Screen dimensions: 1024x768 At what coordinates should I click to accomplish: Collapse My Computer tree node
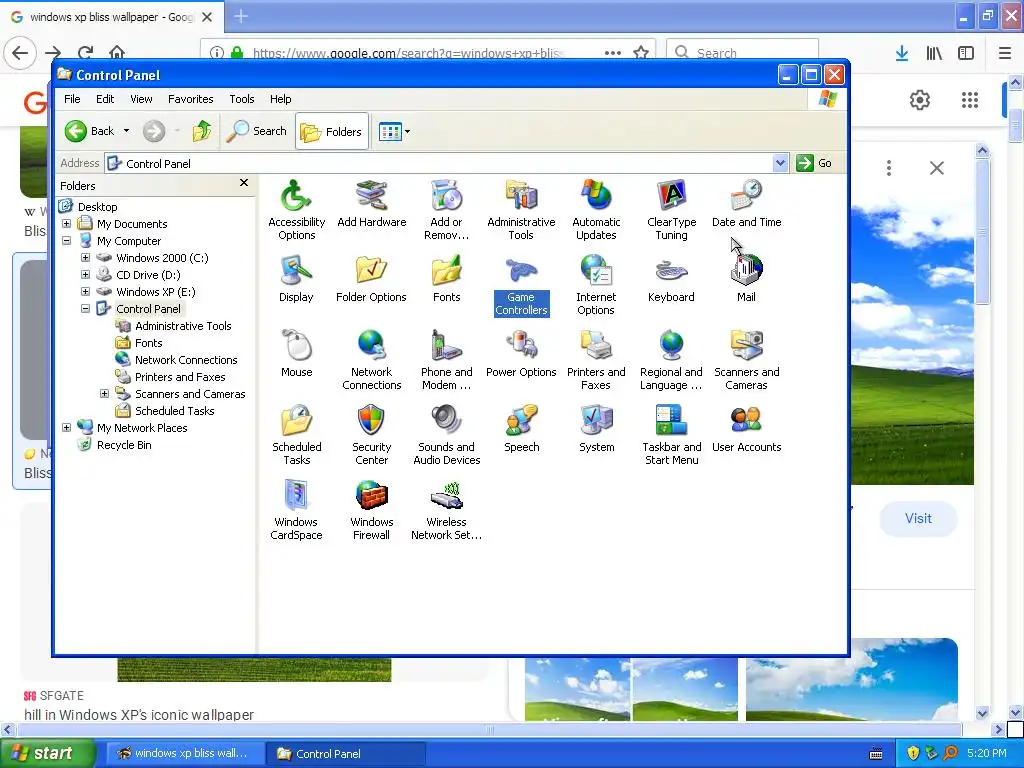67,240
